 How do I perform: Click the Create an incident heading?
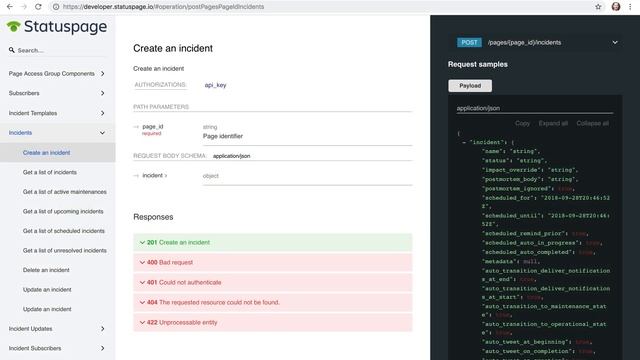[x=173, y=48]
